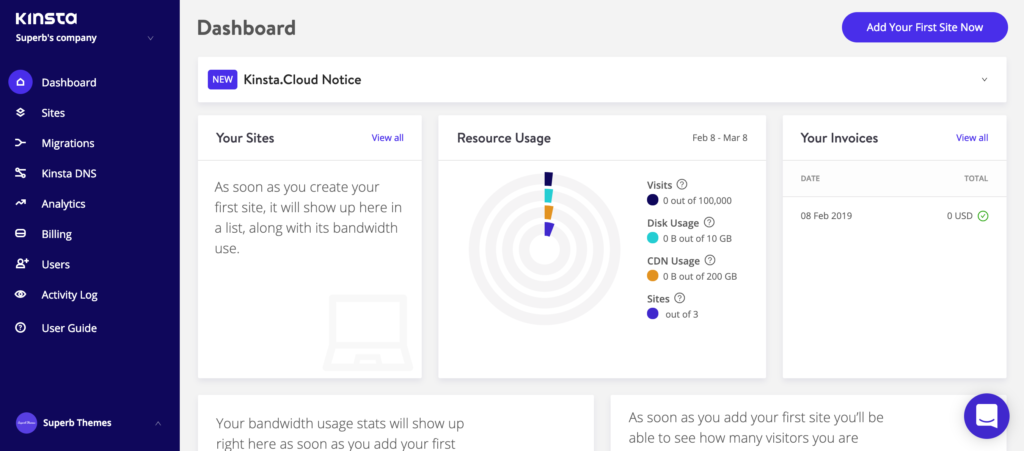Click the Sites layers icon
1024x451 pixels.
(x=20, y=113)
